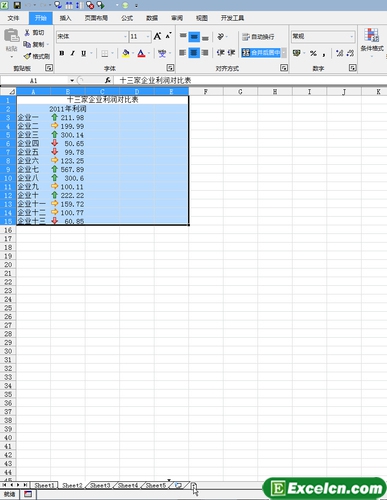Open the Sheet3 worksheet tab
387x500 pixels.
pos(100,485)
